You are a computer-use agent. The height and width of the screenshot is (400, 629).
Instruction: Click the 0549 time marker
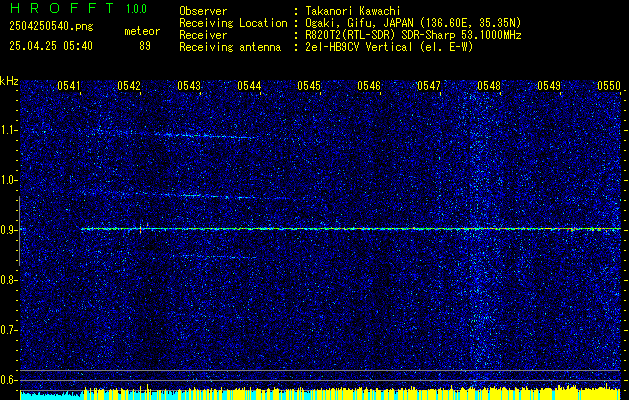[x=549, y=86]
